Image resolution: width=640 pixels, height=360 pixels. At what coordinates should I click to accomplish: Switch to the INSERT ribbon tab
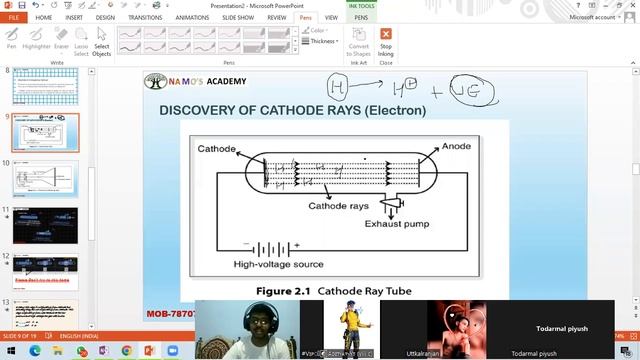(74, 18)
